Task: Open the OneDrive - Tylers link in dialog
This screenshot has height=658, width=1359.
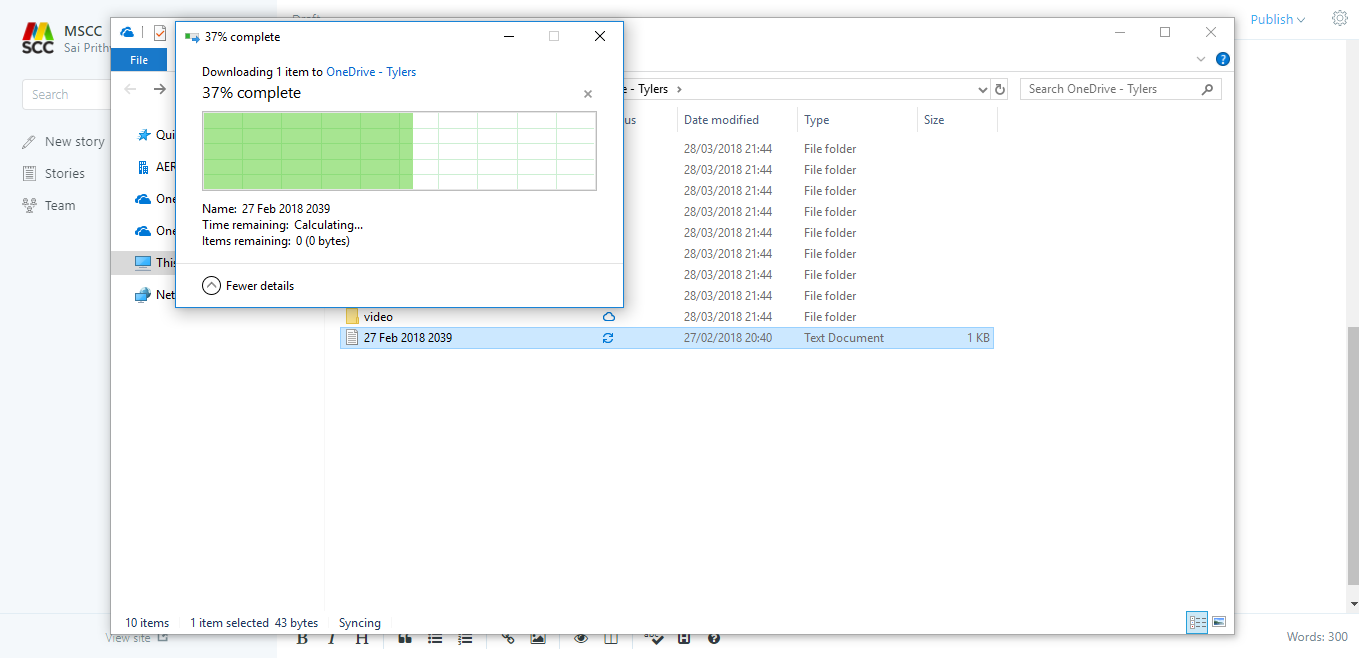Action: 371,72
